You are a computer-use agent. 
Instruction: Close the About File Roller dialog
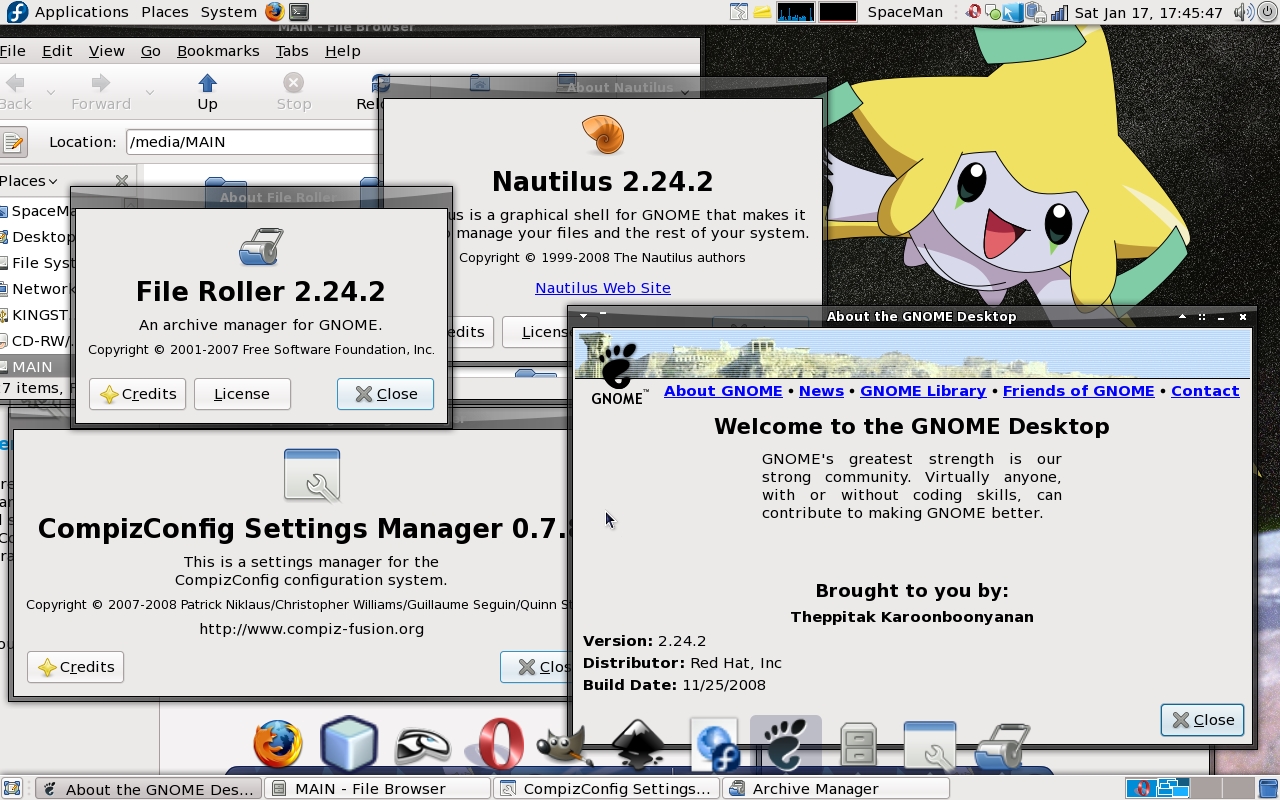(x=385, y=394)
